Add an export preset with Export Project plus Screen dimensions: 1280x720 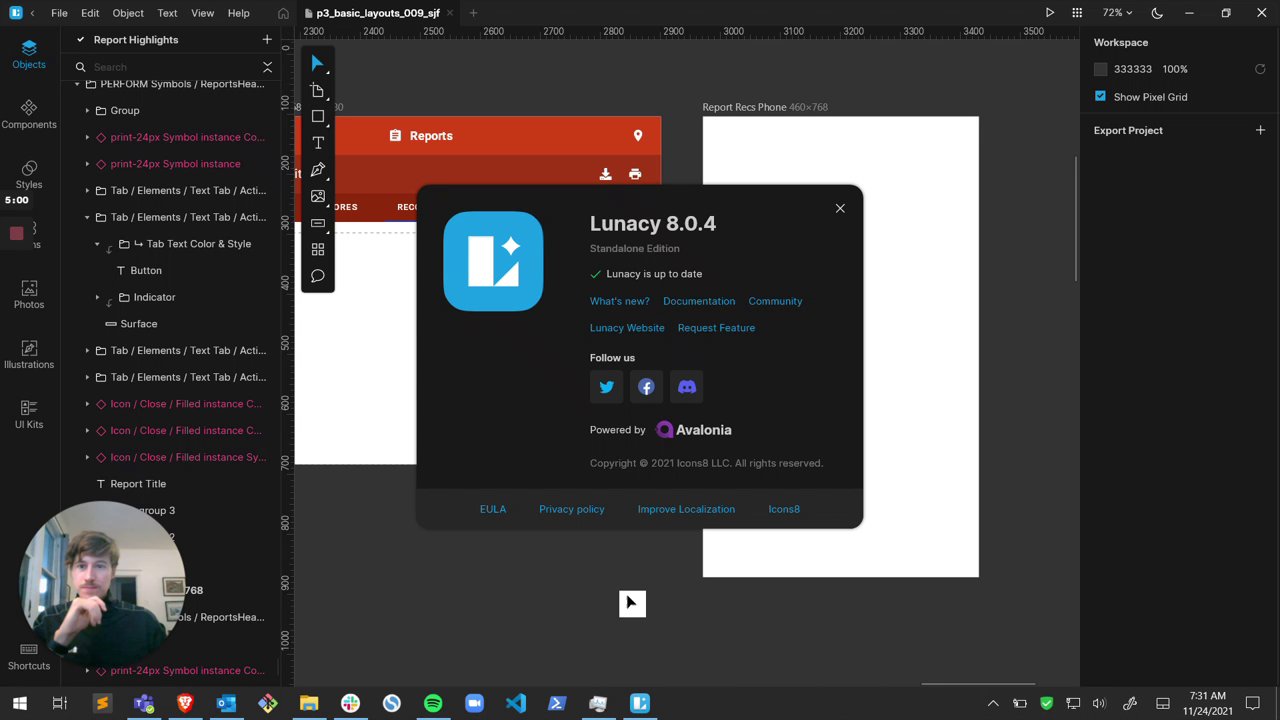1260,130
